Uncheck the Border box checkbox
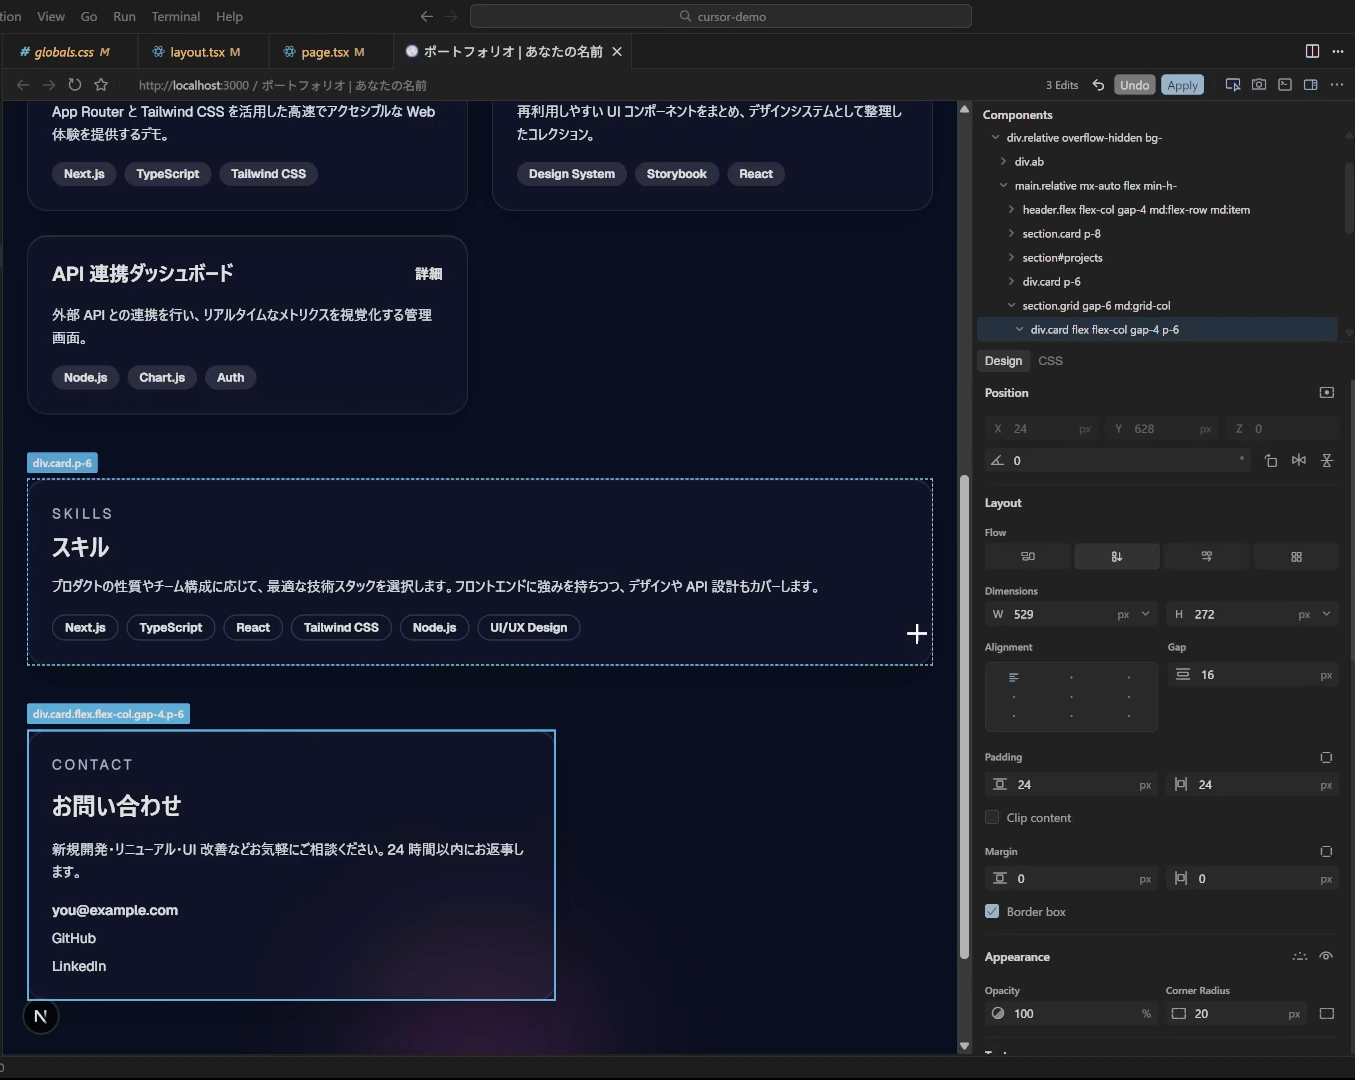This screenshot has height=1080, width=1355. click(992, 912)
